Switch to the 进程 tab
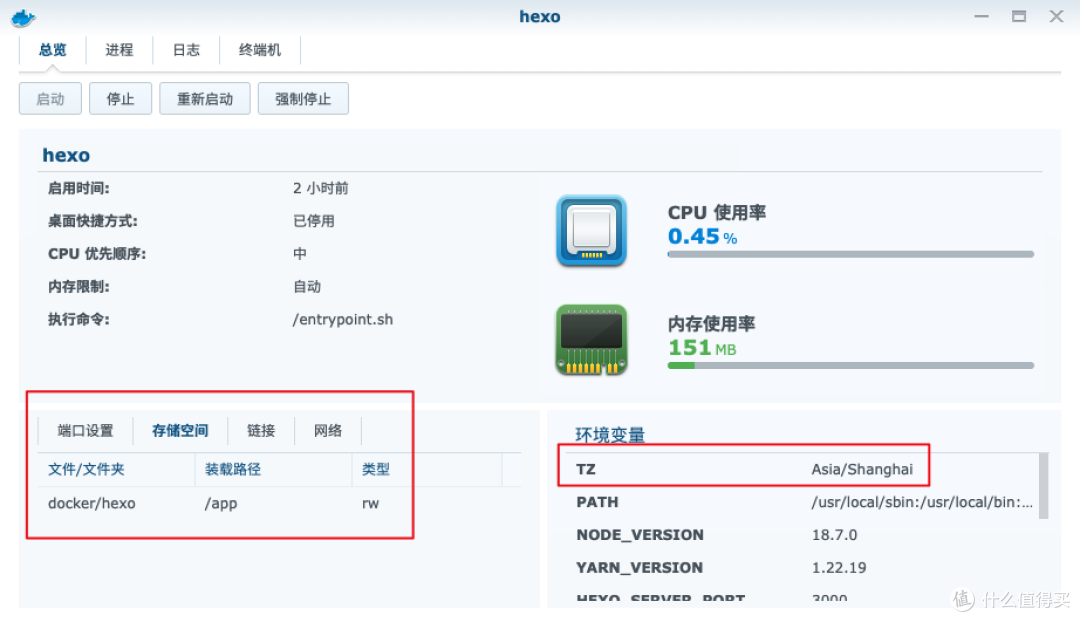 [x=119, y=50]
